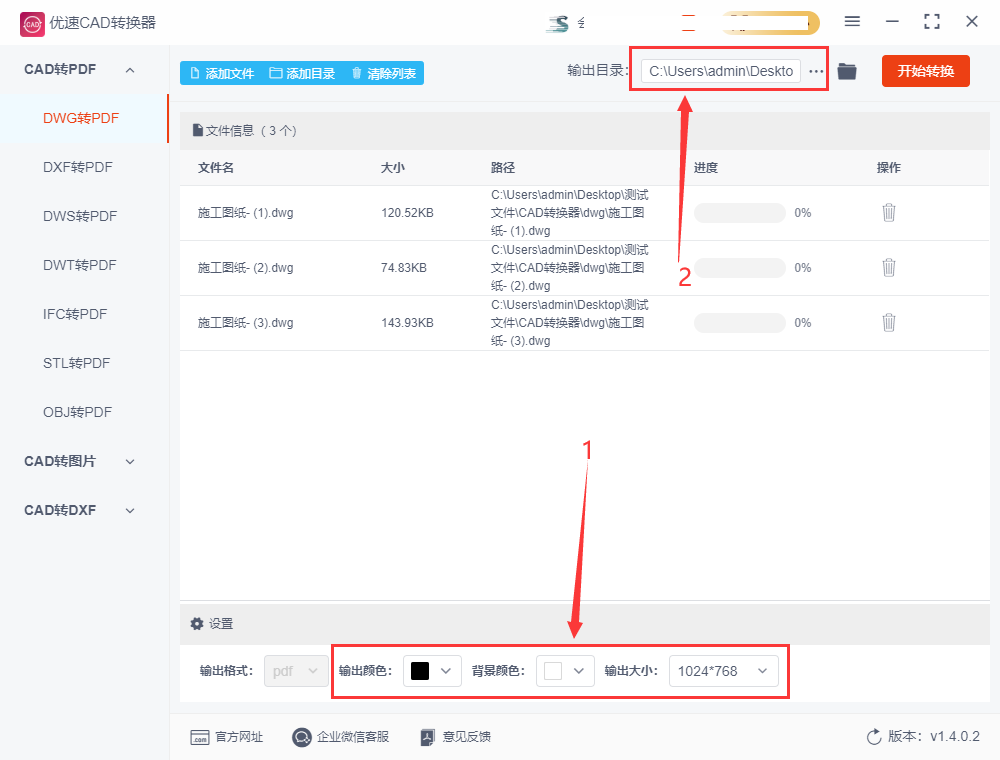Screen dimensions: 1000x760
Task: Click the 添加文件 button
Action: coord(222,73)
